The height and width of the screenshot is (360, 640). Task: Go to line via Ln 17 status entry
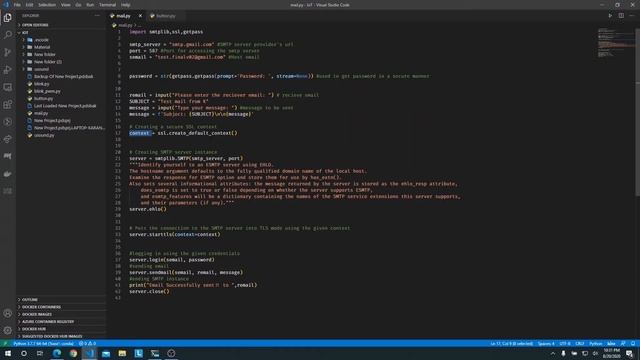[x=512, y=344]
